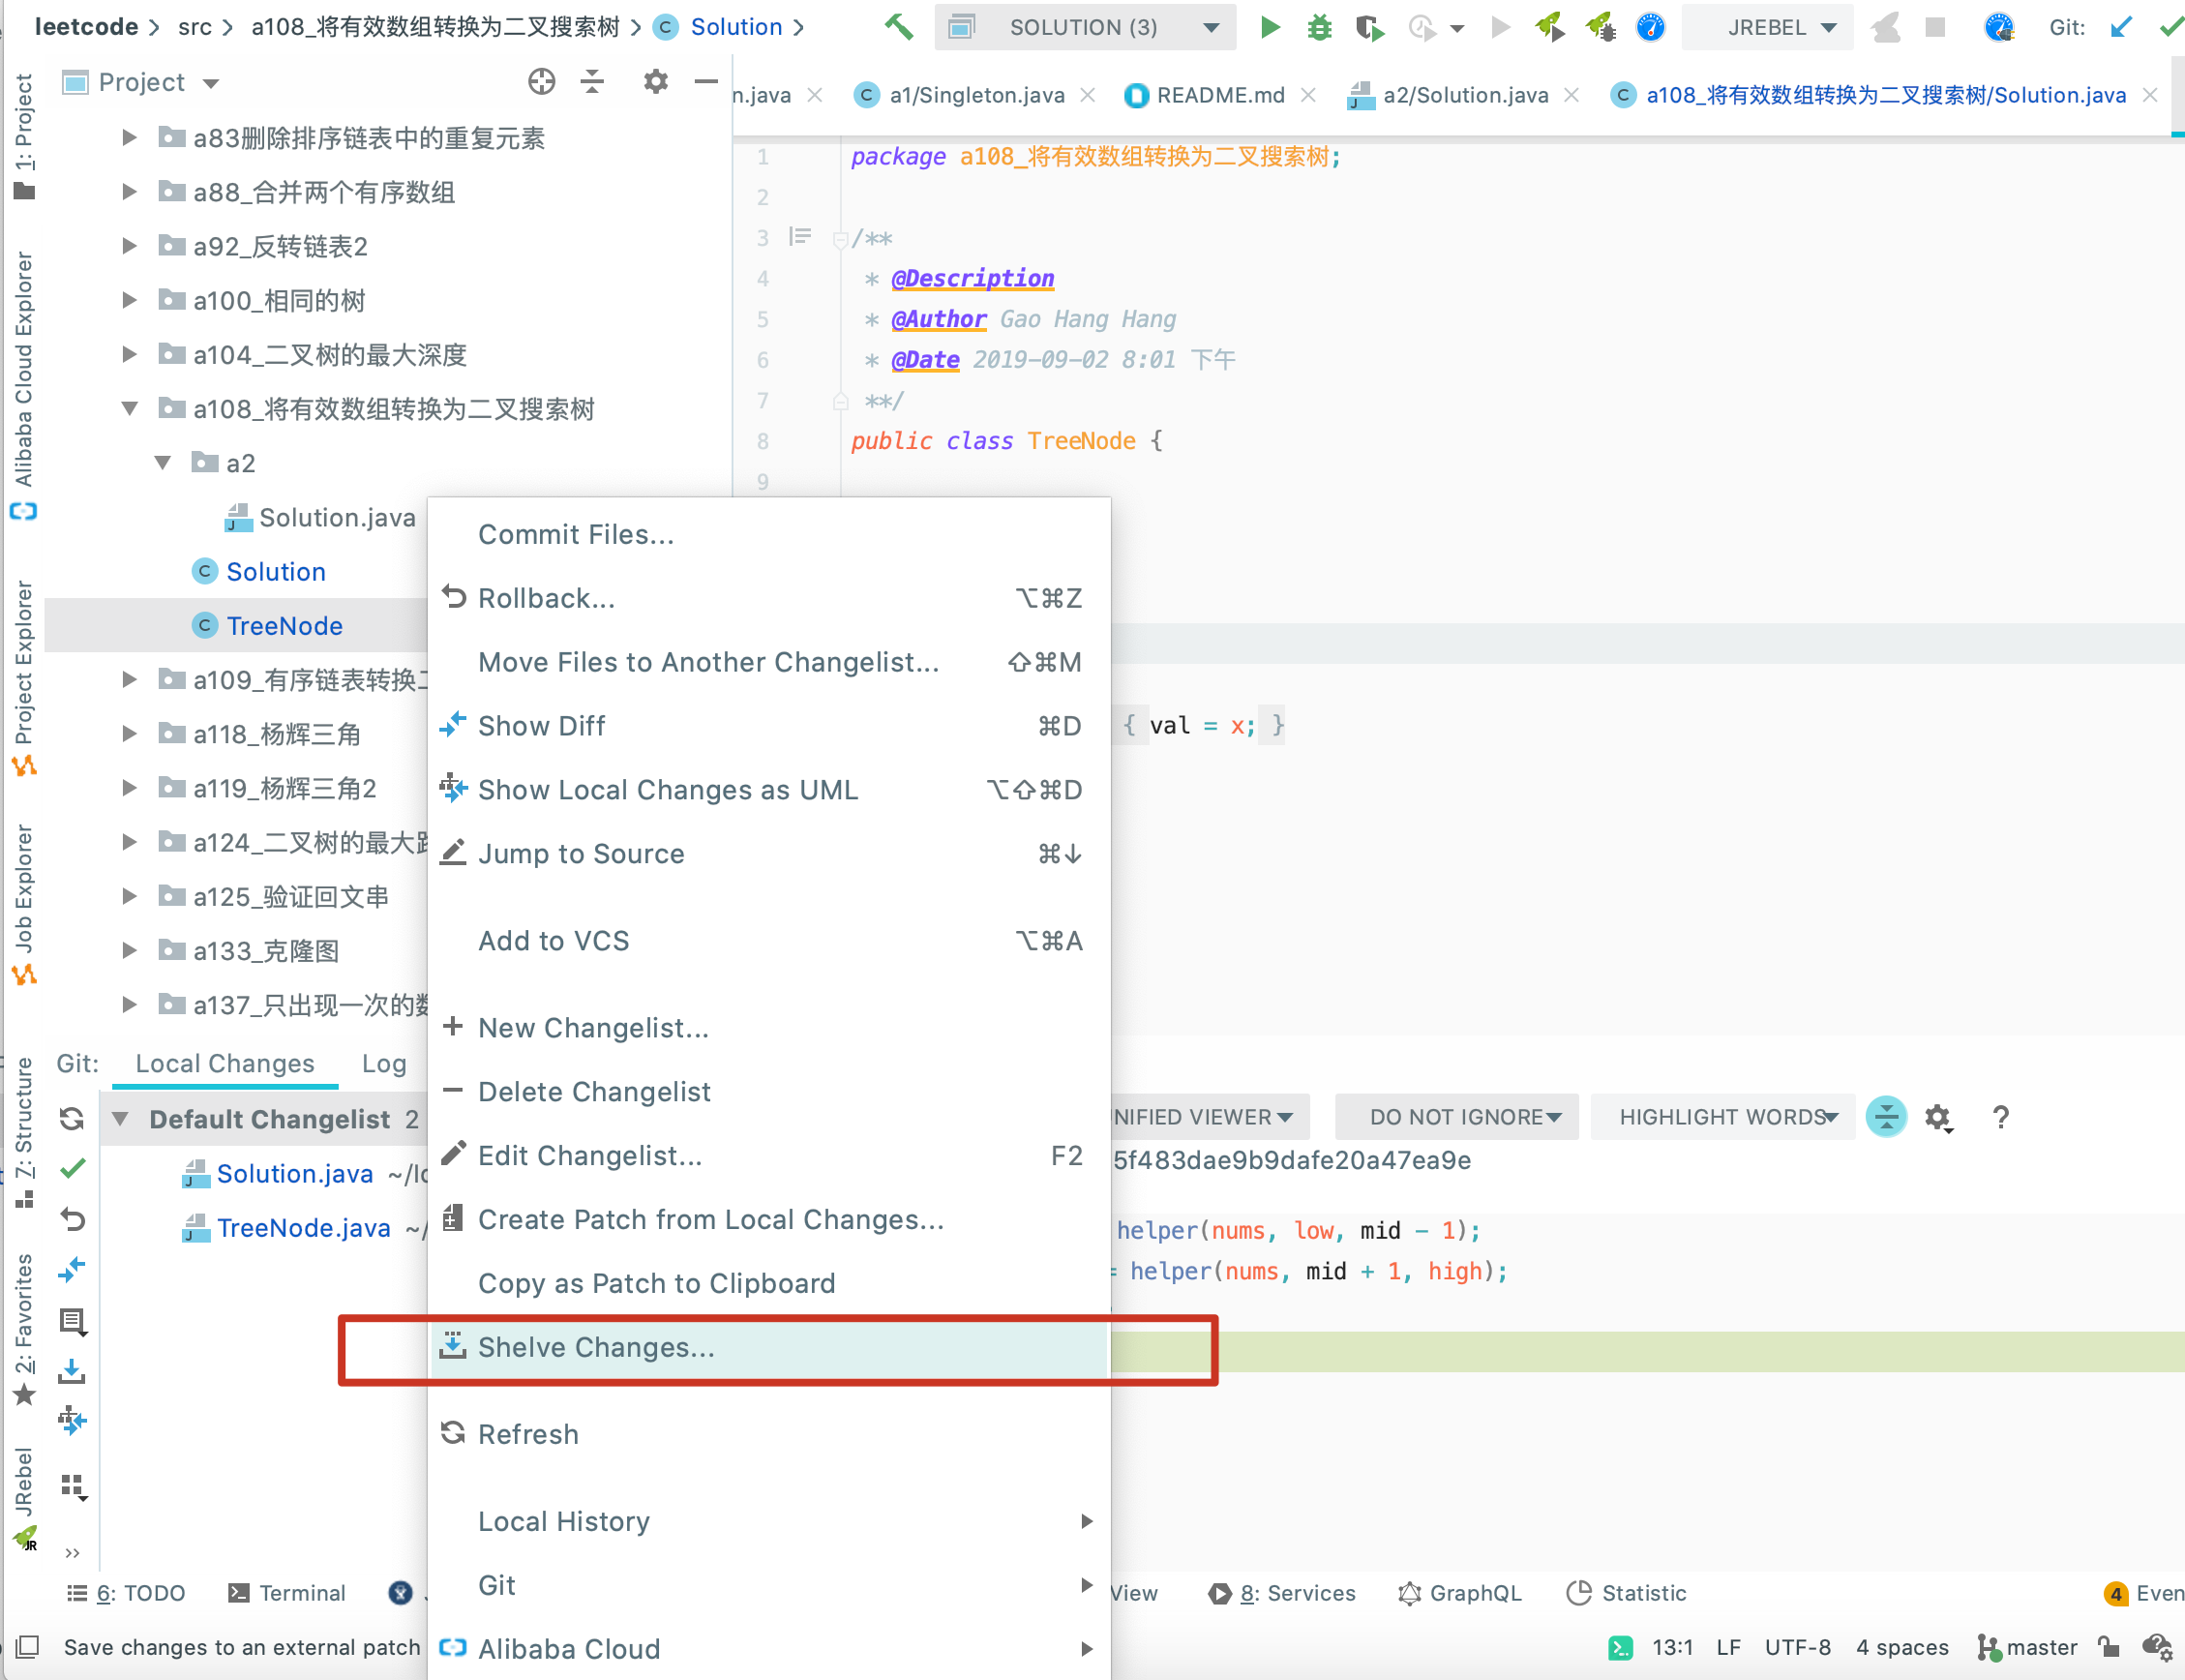This screenshot has width=2185, height=1680.
Task: Open diff viewer settings gear icon
Action: [x=1938, y=1117]
